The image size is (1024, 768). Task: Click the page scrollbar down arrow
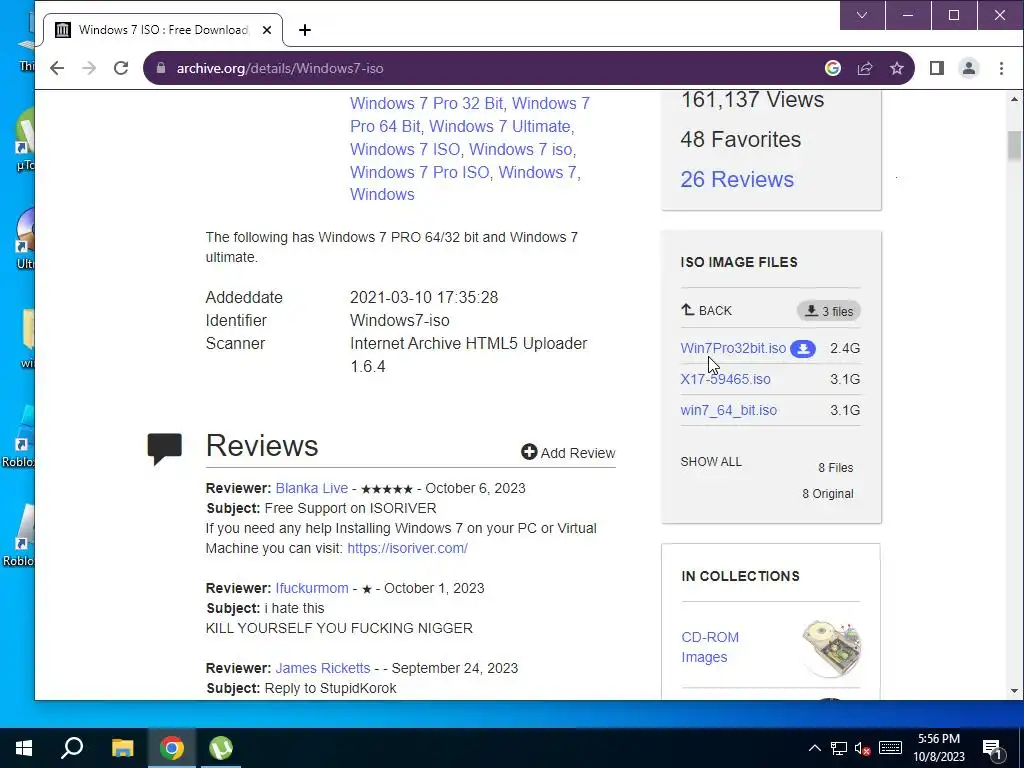click(x=1014, y=691)
